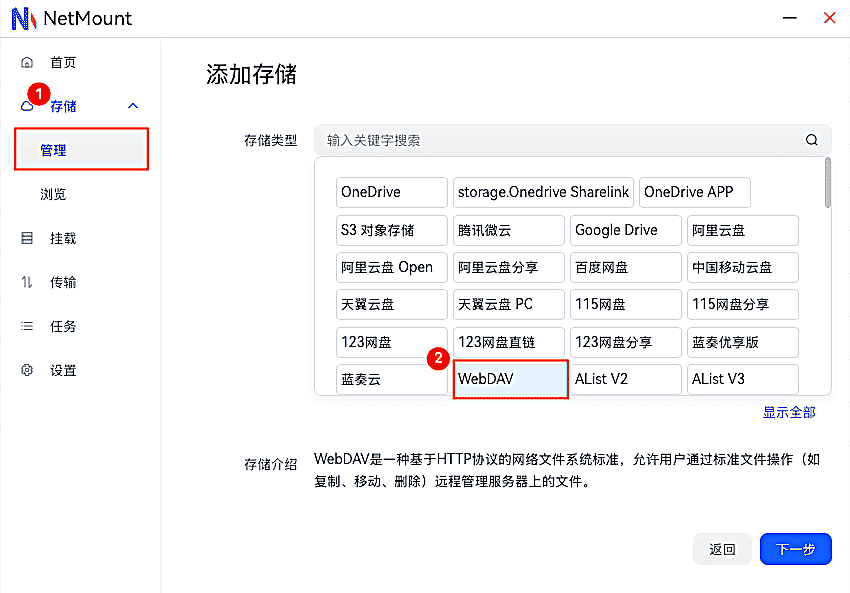Choose 123网盘直链 storage type
Image resolution: width=850 pixels, height=593 pixels.
508,342
